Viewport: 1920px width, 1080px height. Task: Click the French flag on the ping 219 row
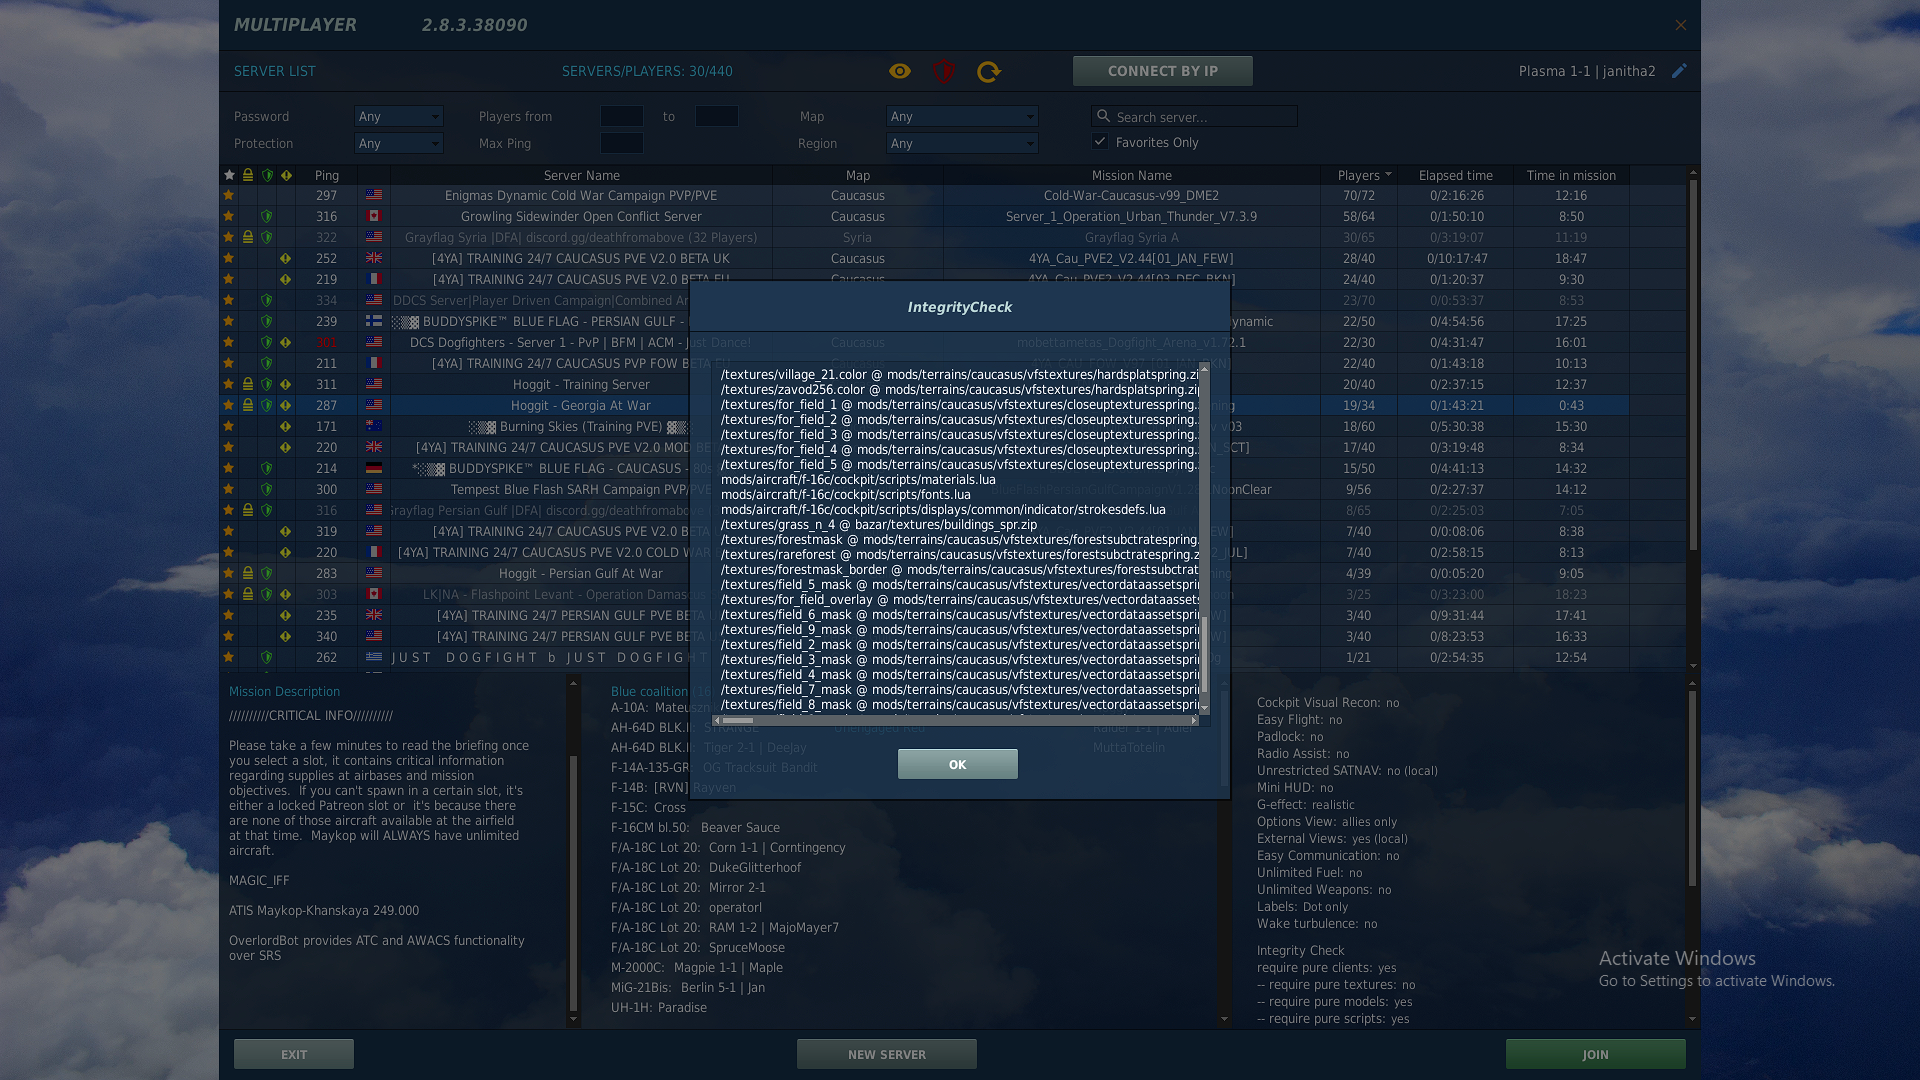coord(374,279)
